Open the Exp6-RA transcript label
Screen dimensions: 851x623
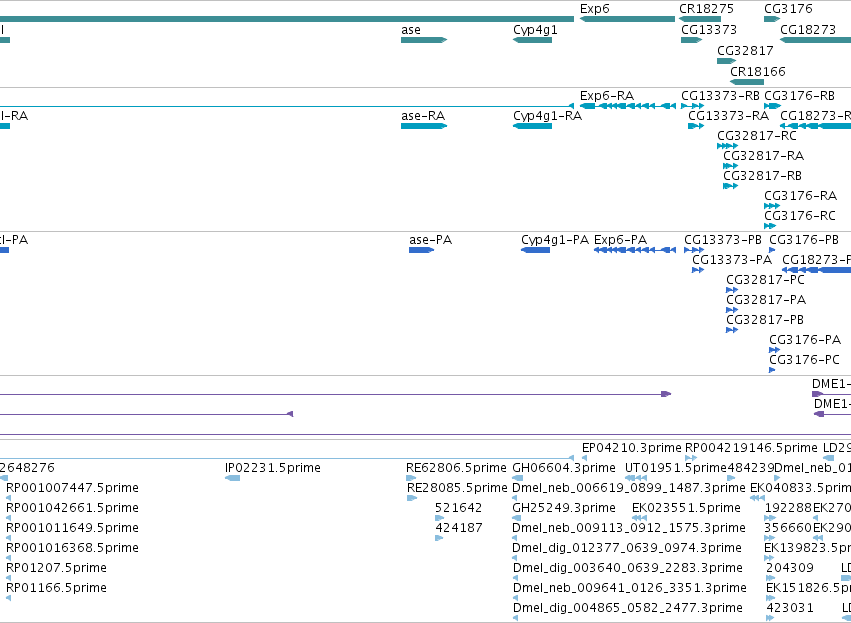coord(607,96)
